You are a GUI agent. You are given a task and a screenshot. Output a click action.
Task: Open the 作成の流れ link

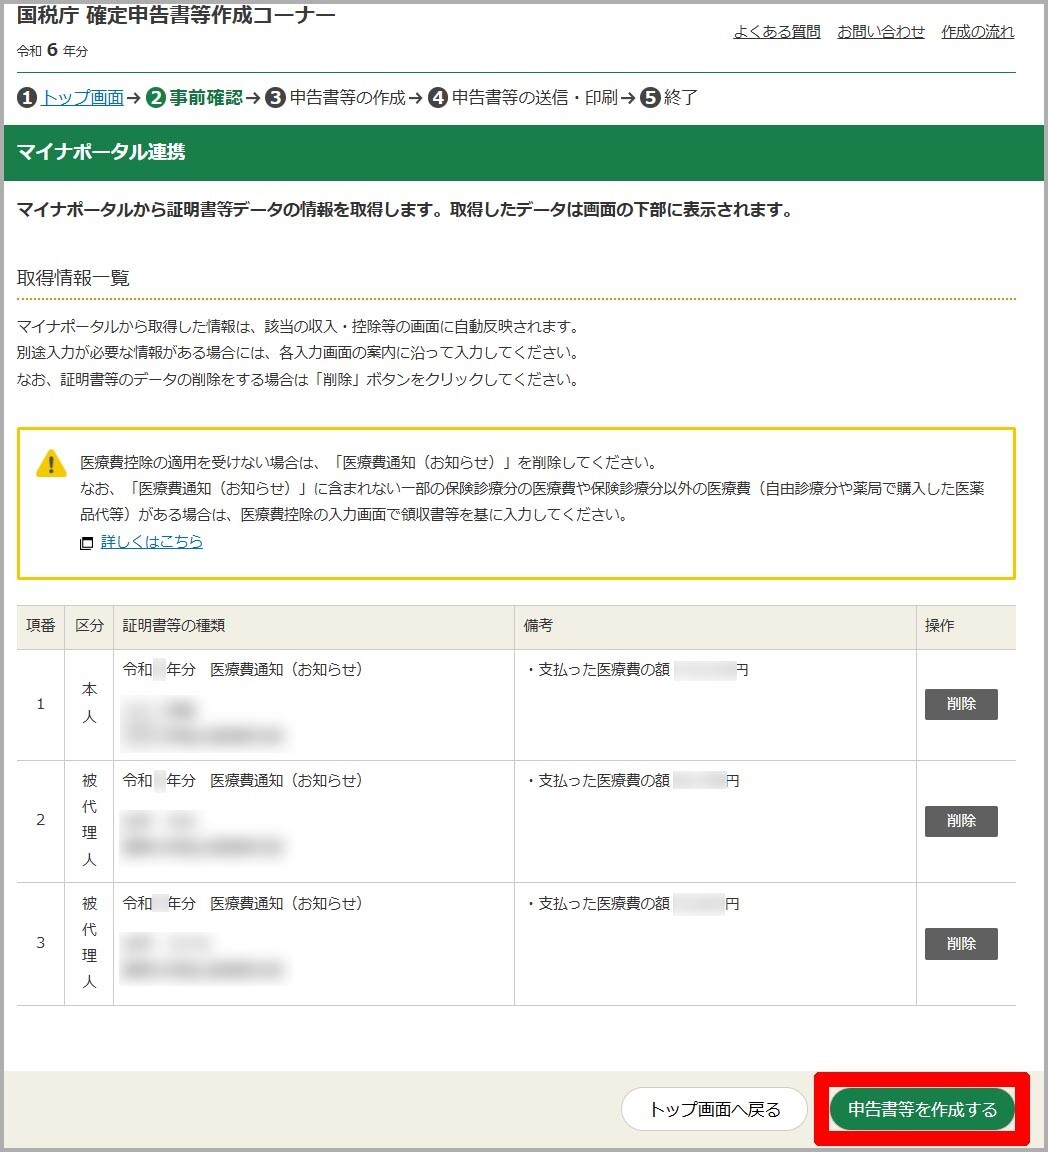pyautogui.click(x=977, y=32)
